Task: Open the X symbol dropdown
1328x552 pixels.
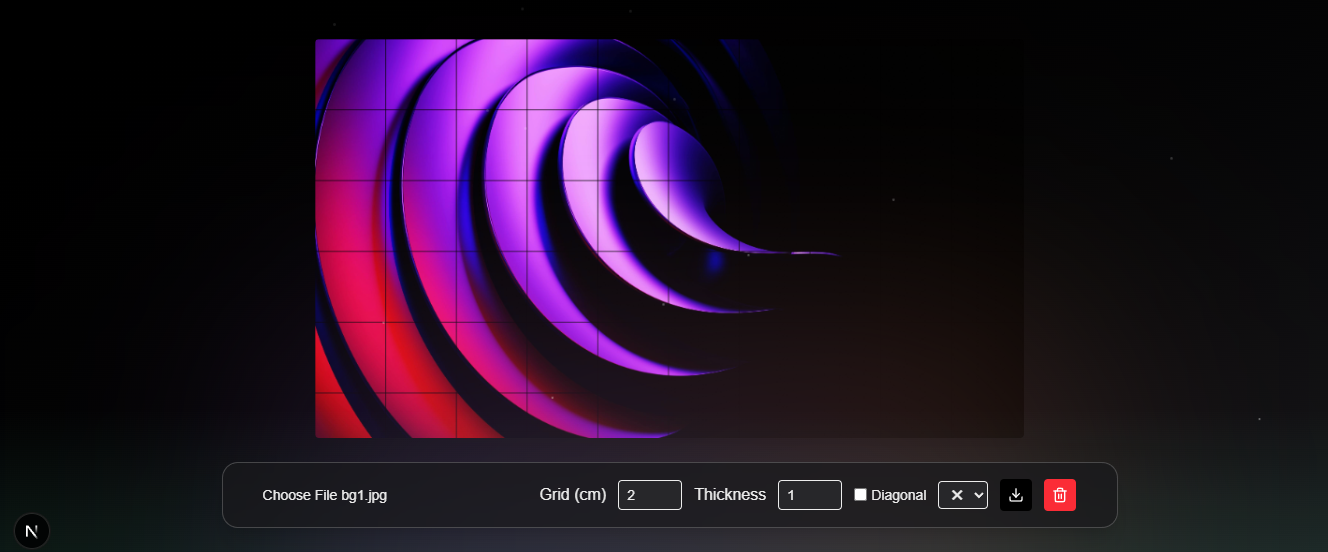Action: (x=962, y=495)
